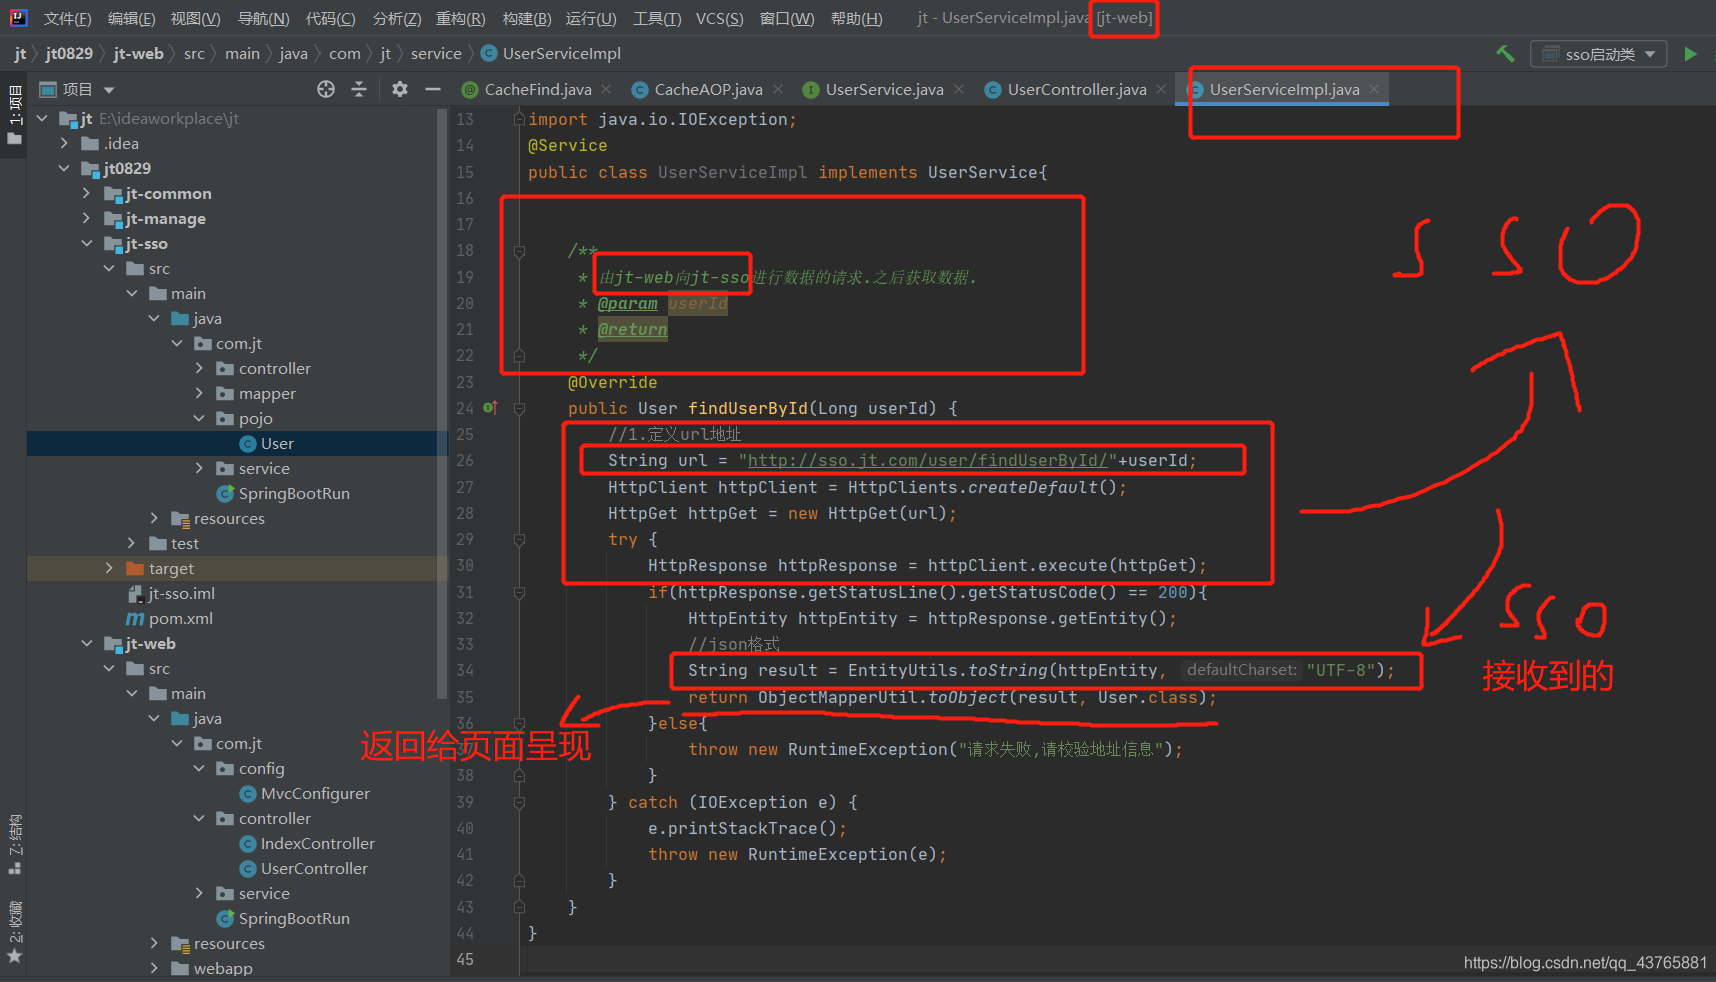Image resolution: width=1716 pixels, height=982 pixels.
Task: Open the 帮助(H) menu
Action: coord(856,18)
